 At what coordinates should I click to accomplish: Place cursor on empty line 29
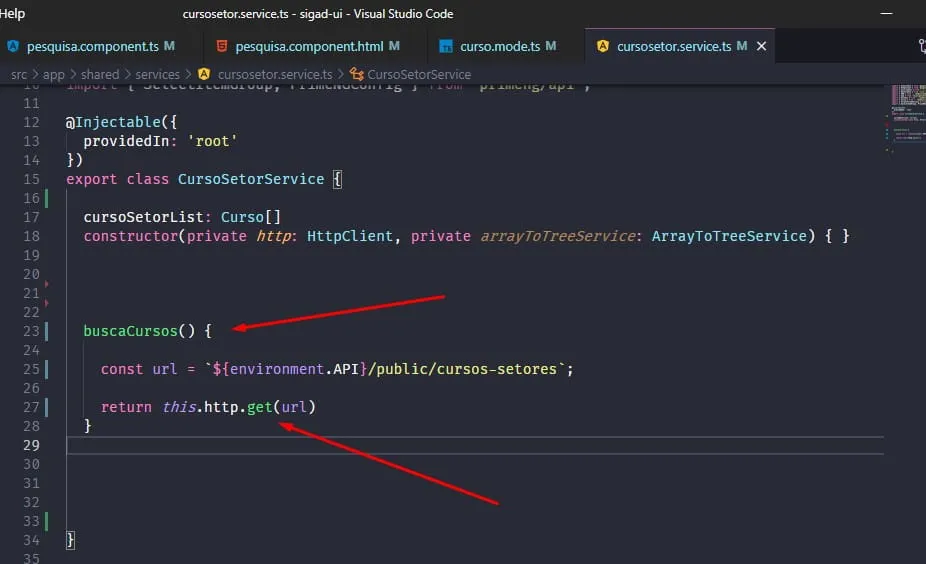pos(475,445)
